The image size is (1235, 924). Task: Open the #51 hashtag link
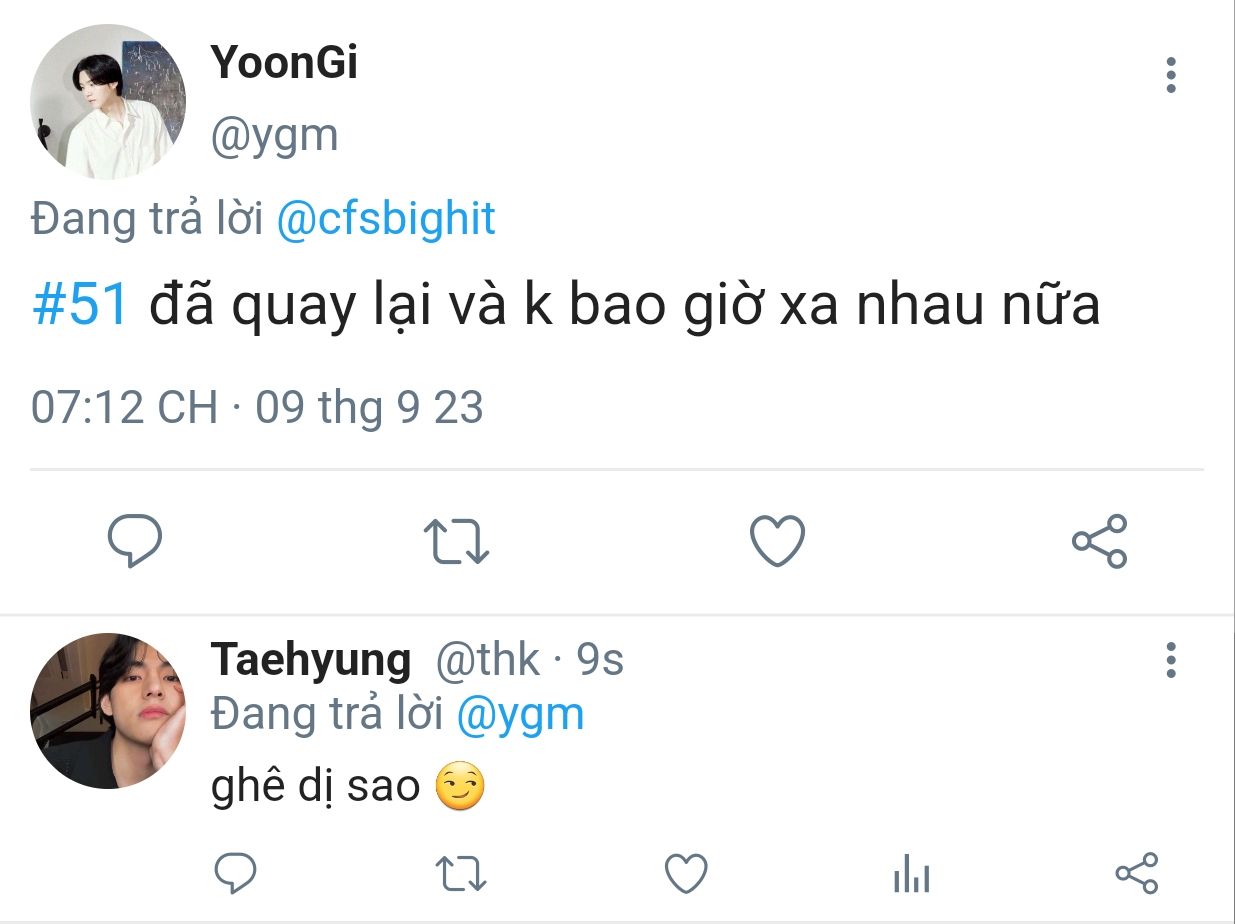[x=81, y=305]
